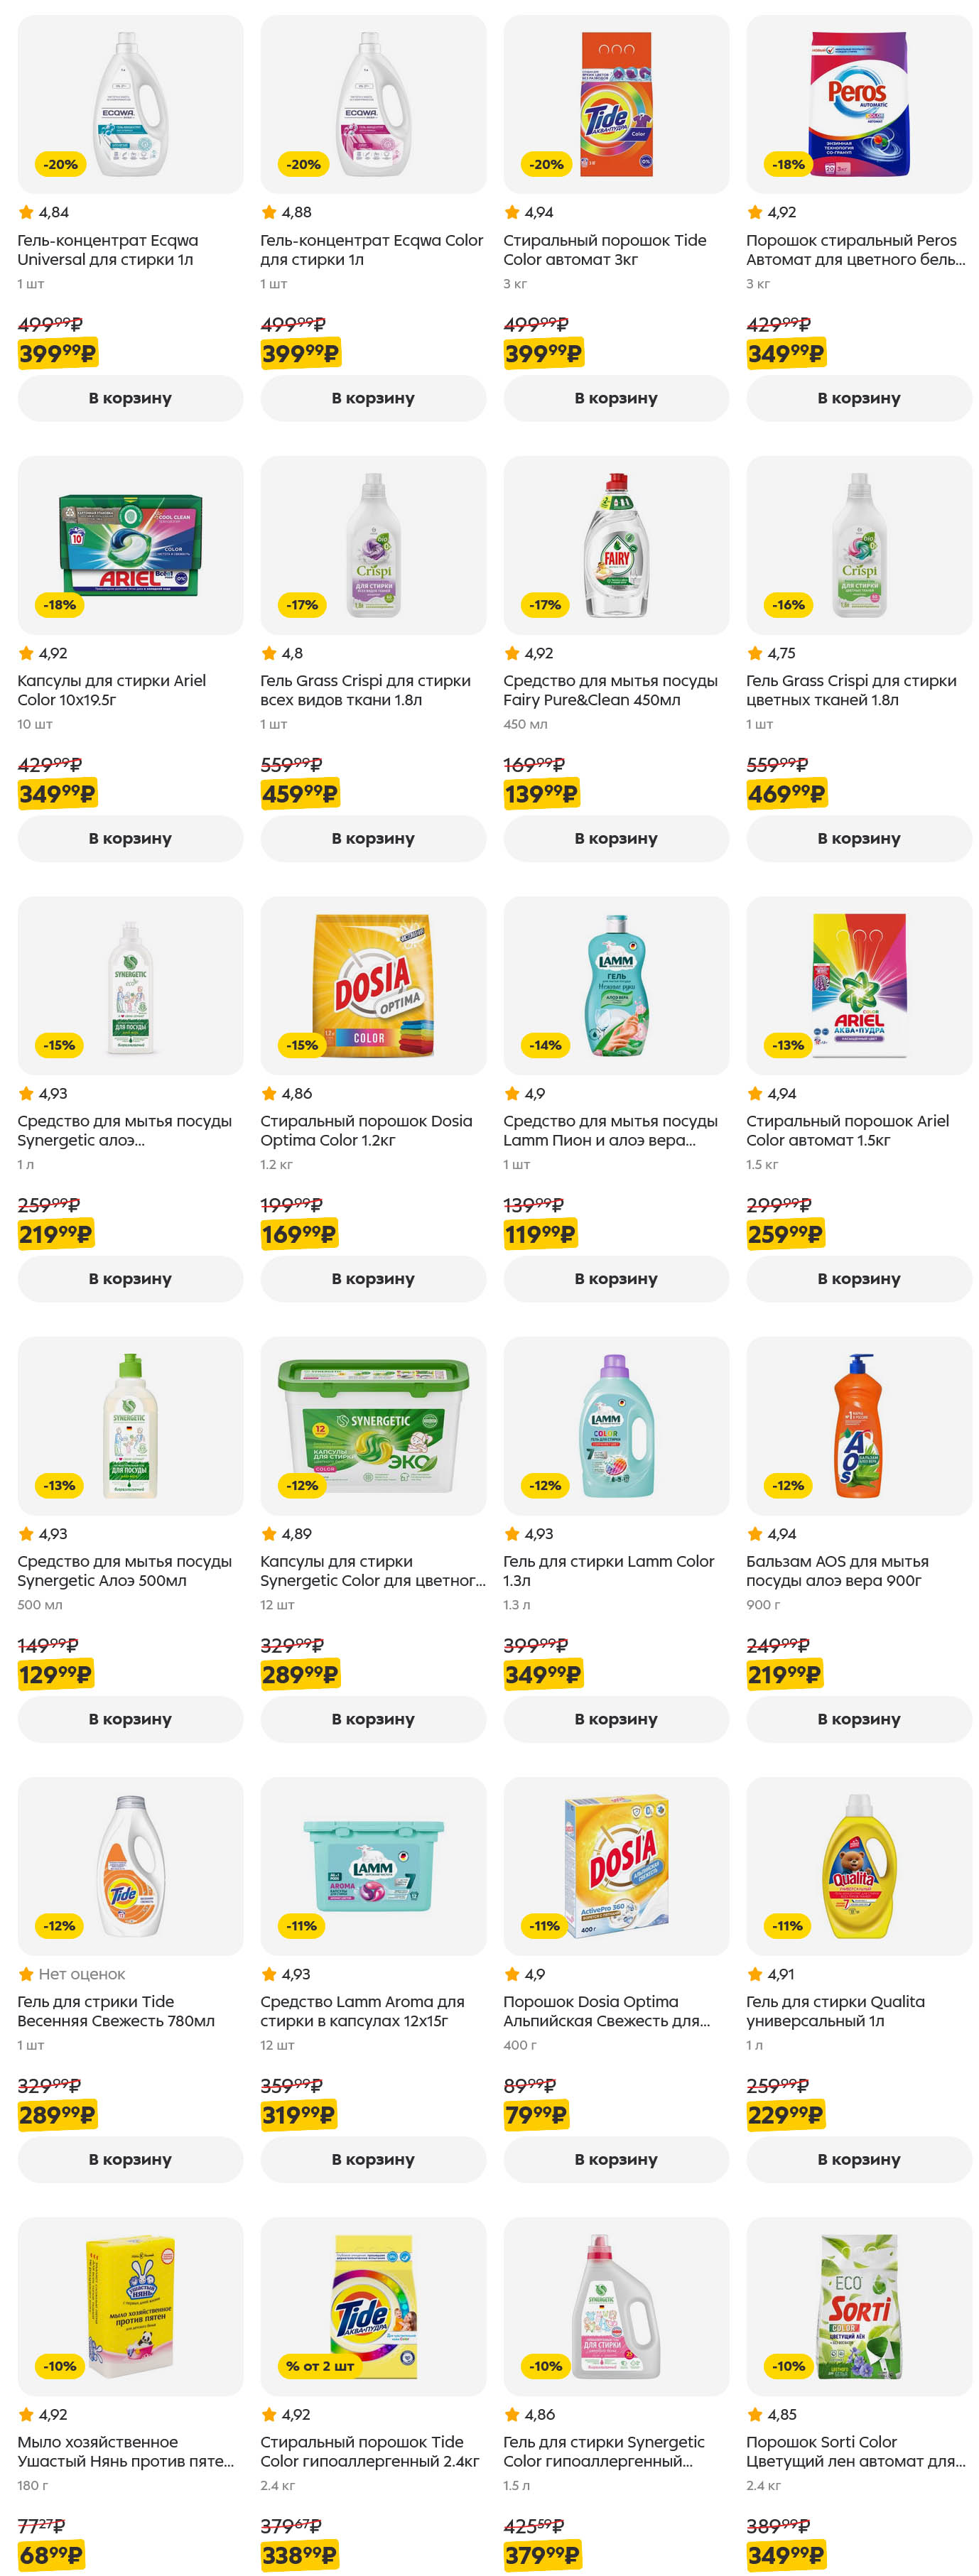Click the -20% badge on Tide Color 3кг
Image resolution: width=979 pixels, height=2576 pixels.
546,164
